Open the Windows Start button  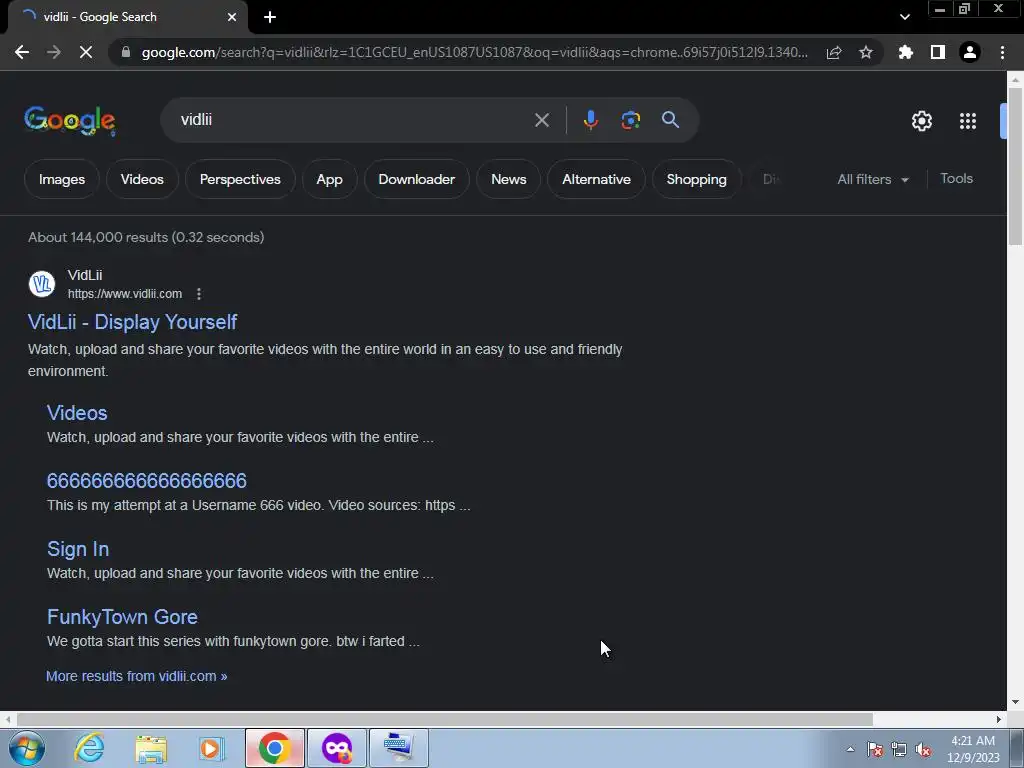click(x=27, y=748)
